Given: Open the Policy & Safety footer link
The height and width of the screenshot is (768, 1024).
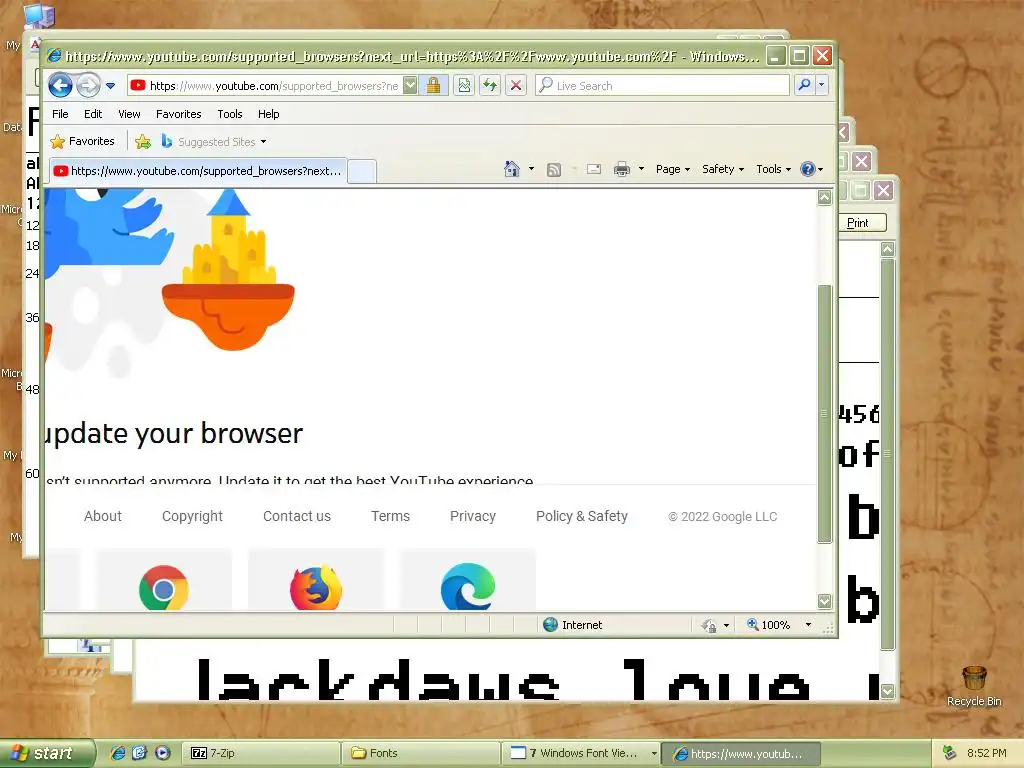Looking at the screenshot, I should [x=581, y=516].
